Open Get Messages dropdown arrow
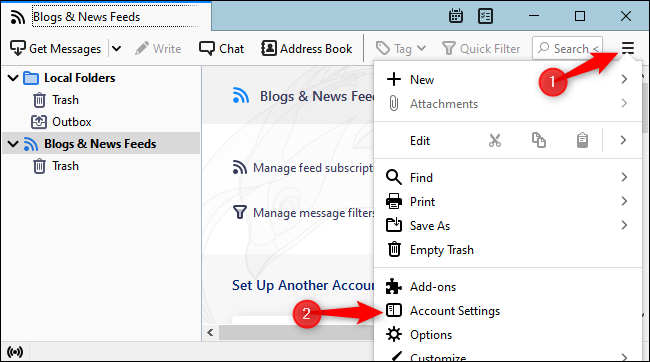 (116, 49)
